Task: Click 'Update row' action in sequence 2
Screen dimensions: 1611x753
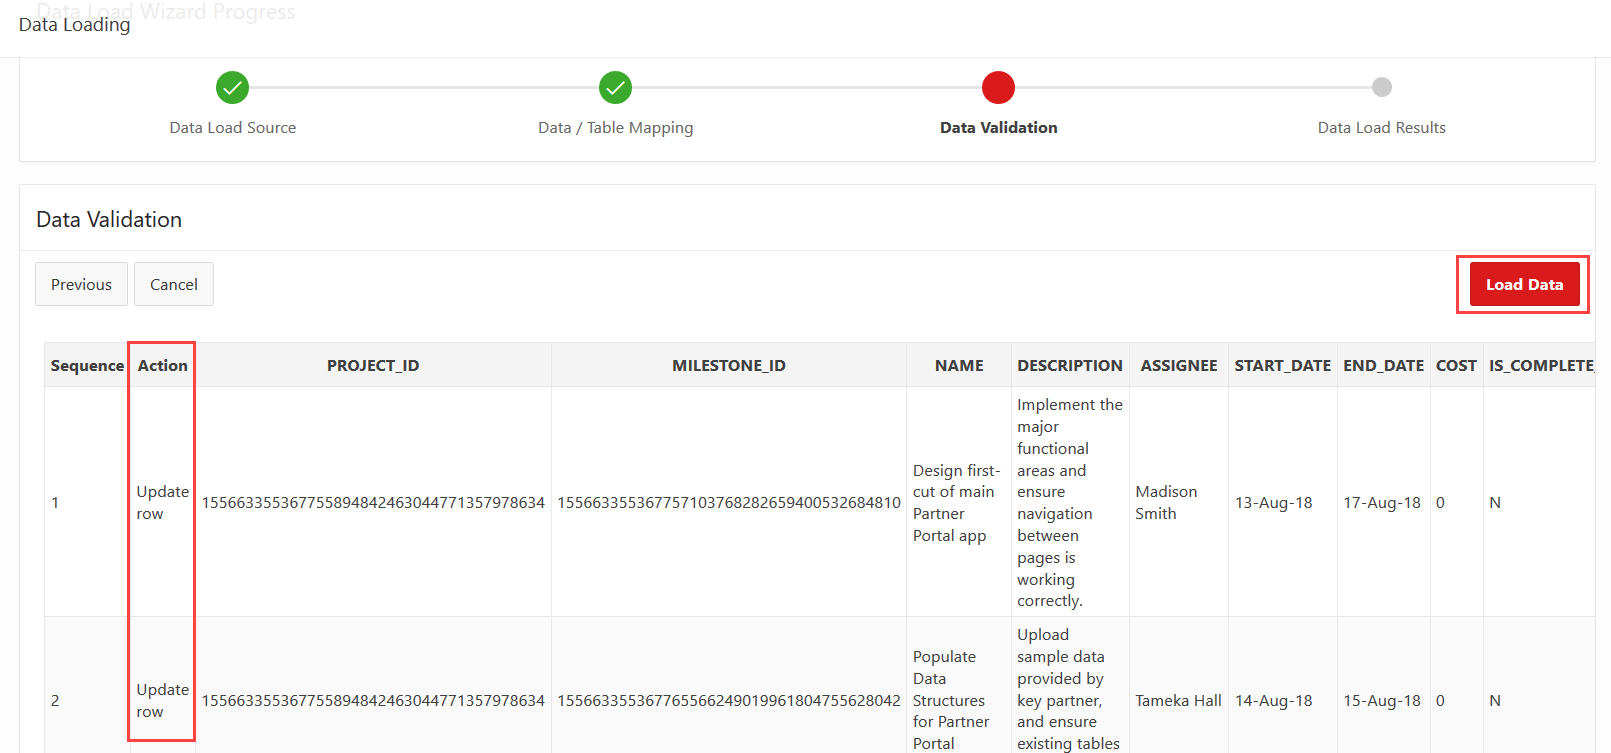Action: [162, 701]
